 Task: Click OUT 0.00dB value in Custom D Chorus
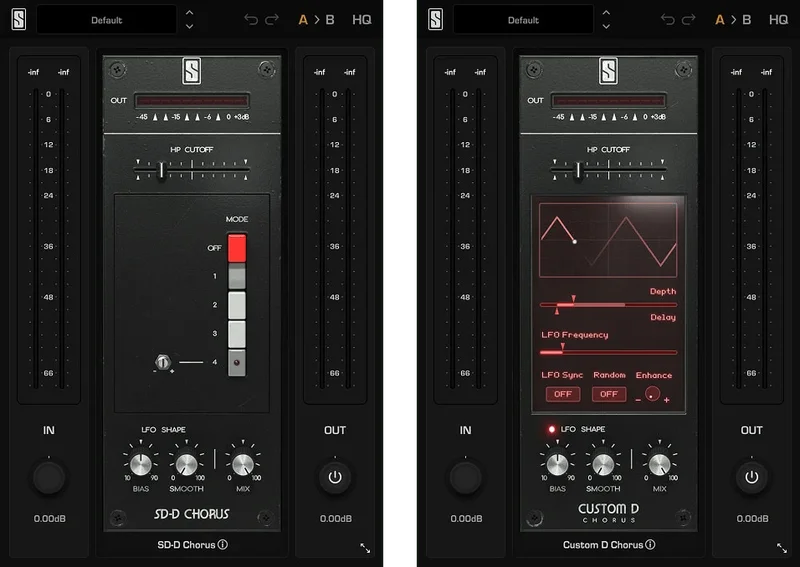point(753,519)
